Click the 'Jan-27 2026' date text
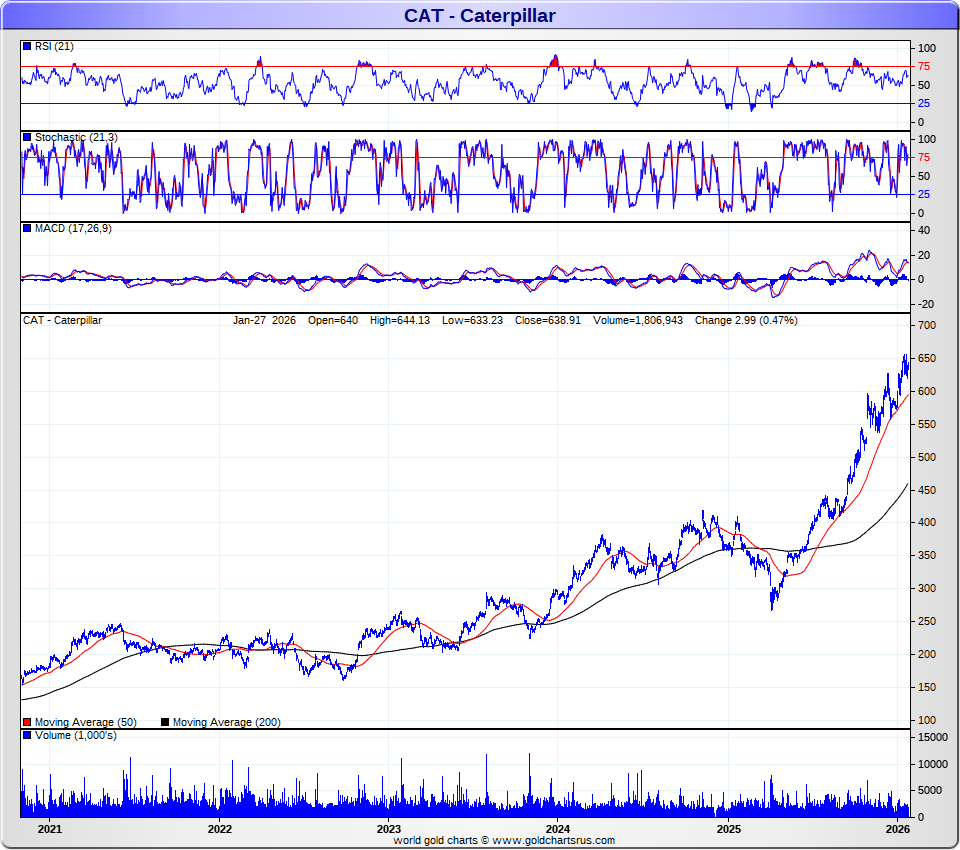The image size is (960, 850). (x=264, y=320)
